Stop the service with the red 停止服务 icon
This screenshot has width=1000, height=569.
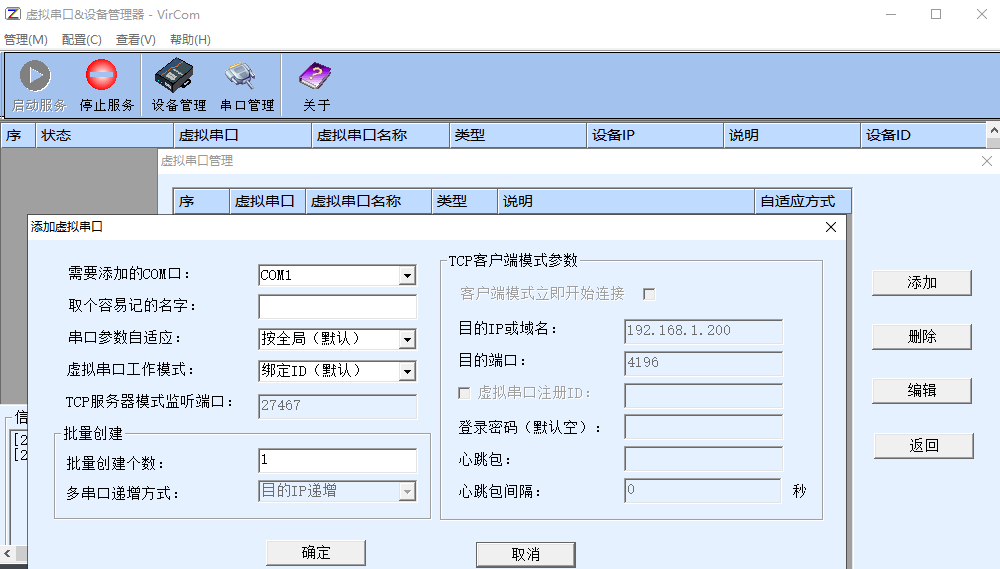tap(106, 85)
